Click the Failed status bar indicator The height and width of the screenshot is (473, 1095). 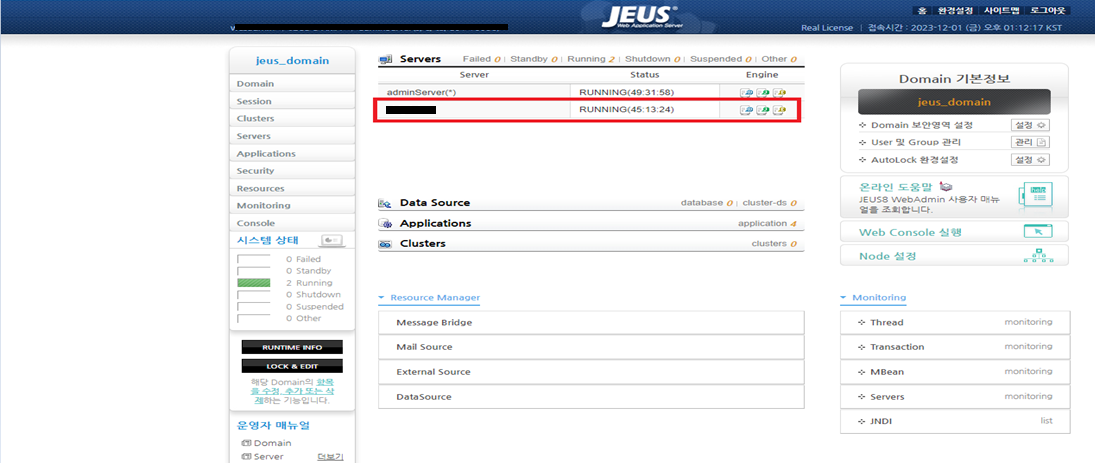[253, 259]
